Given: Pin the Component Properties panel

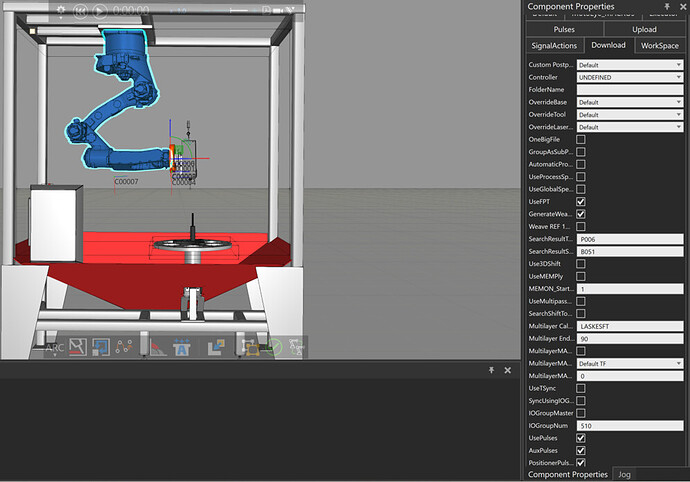Looking at the screenshot, I should coord(667,6).
